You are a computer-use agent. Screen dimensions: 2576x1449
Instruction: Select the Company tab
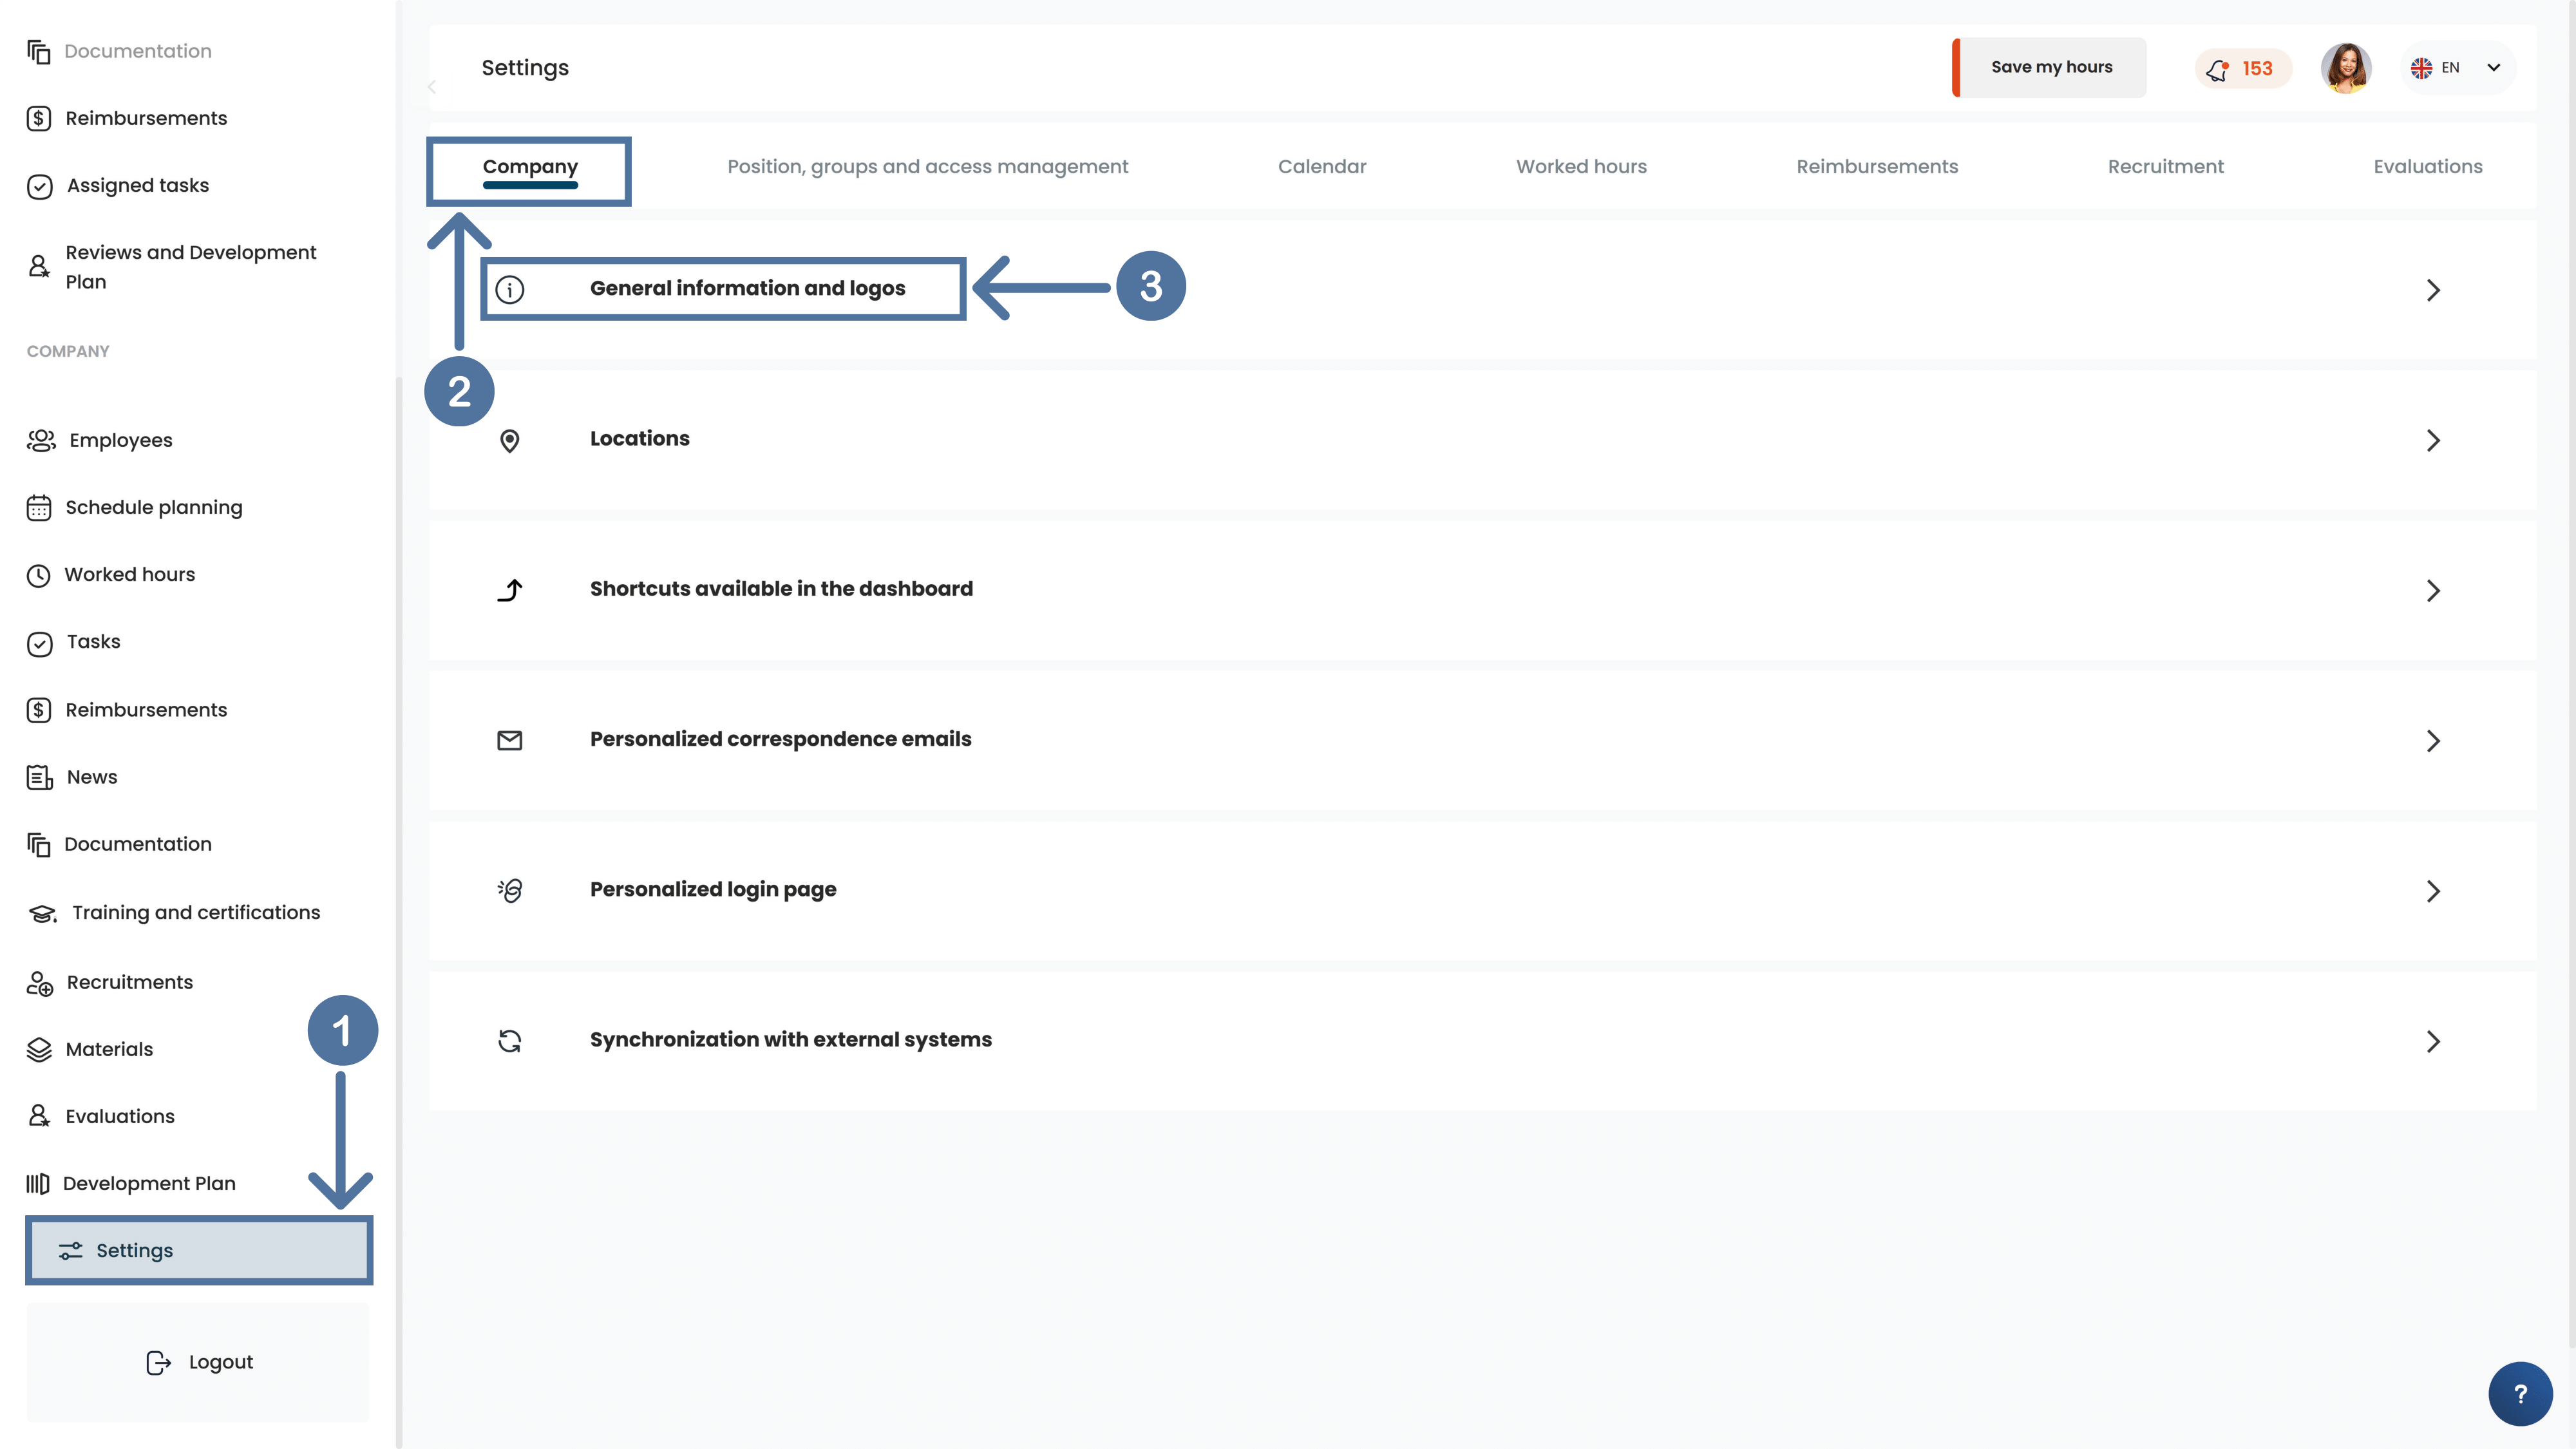coord(530,167)
